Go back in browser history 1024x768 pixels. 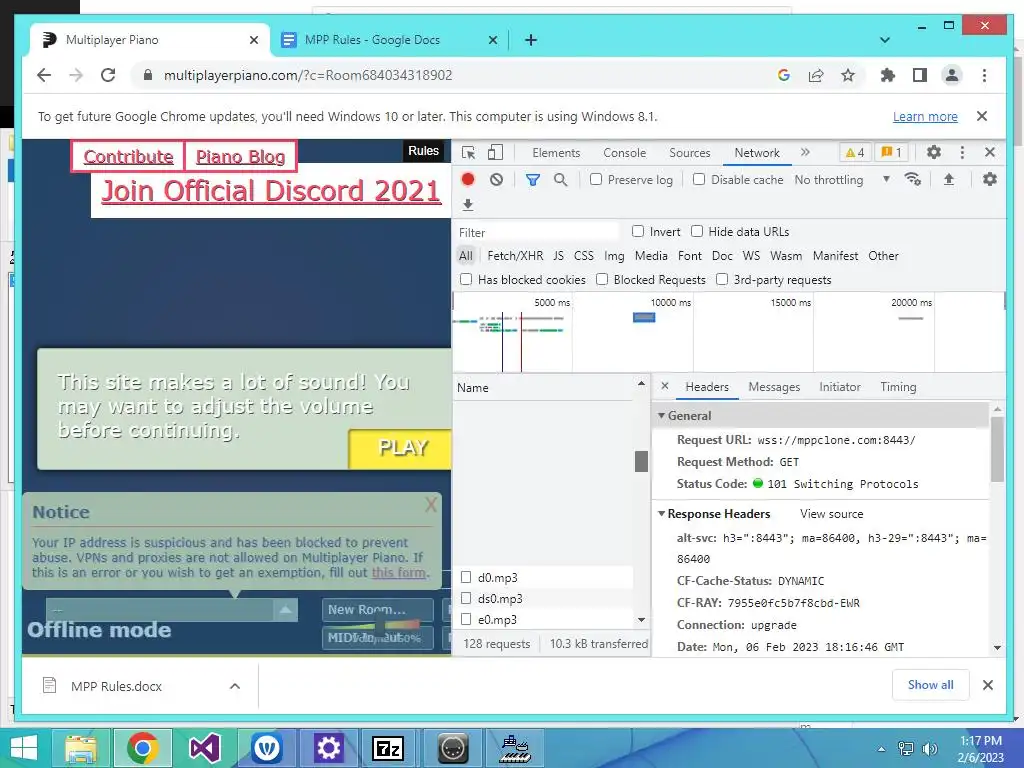tap(44, 75)
